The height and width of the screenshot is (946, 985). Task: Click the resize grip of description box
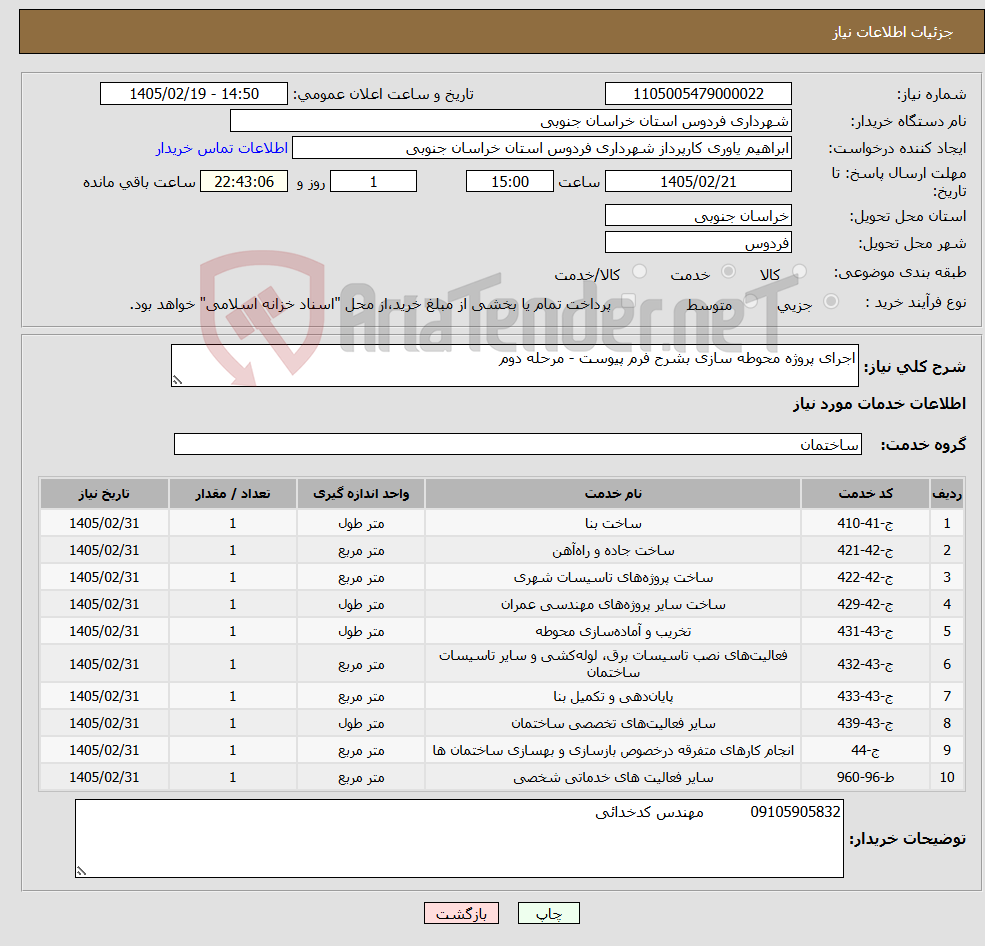(177, 380)
